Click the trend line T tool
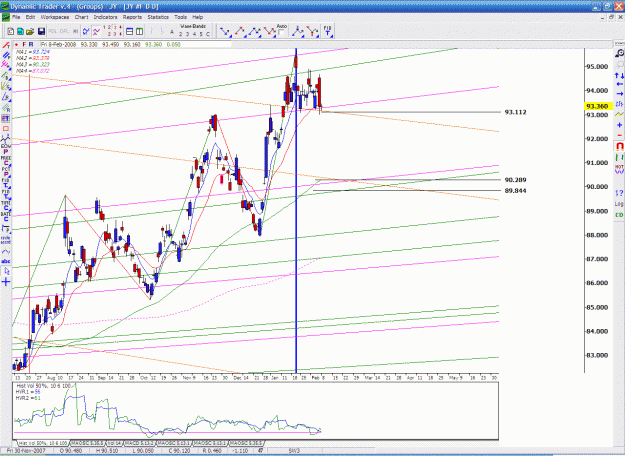This screenshot has height=456, width=625. [x=6, y=45]
